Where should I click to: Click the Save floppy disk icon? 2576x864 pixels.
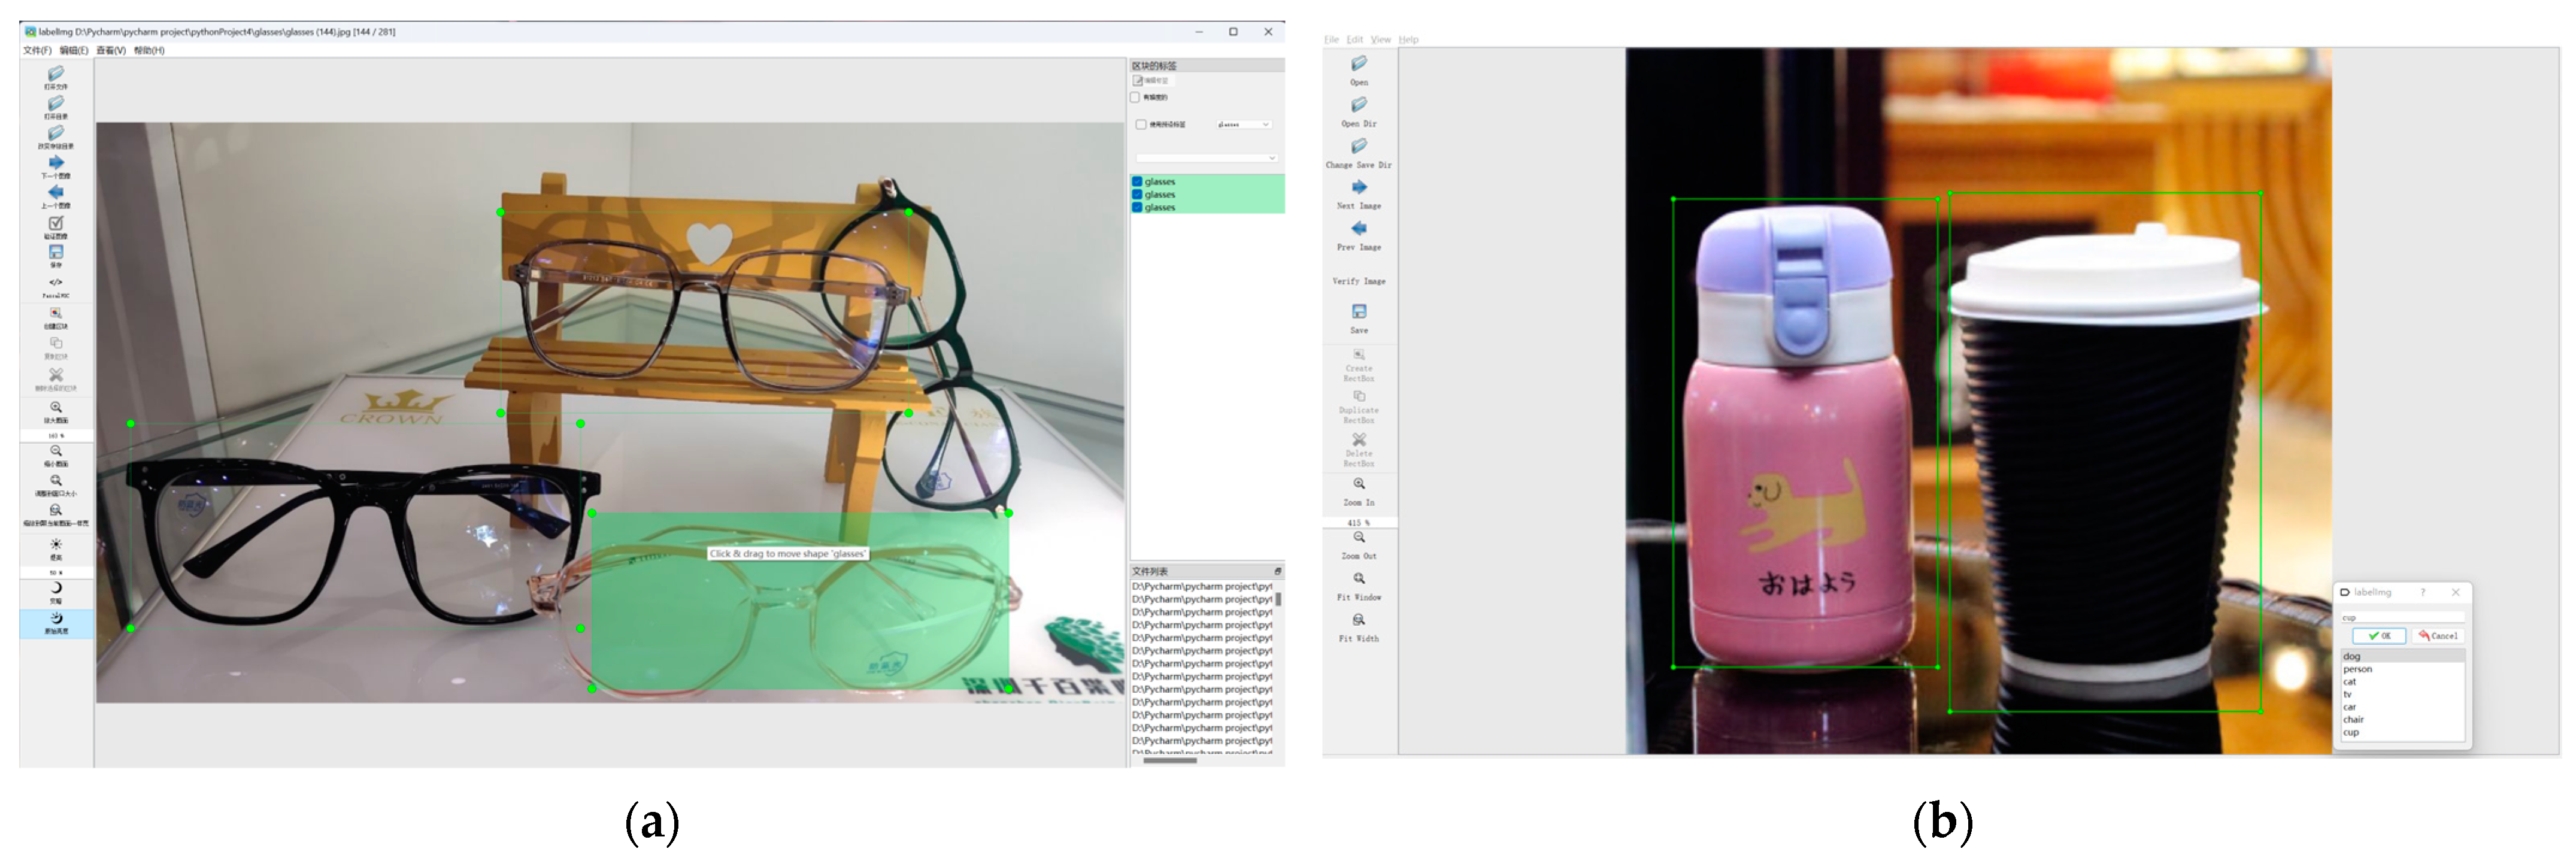click(x=1358, y=312)
